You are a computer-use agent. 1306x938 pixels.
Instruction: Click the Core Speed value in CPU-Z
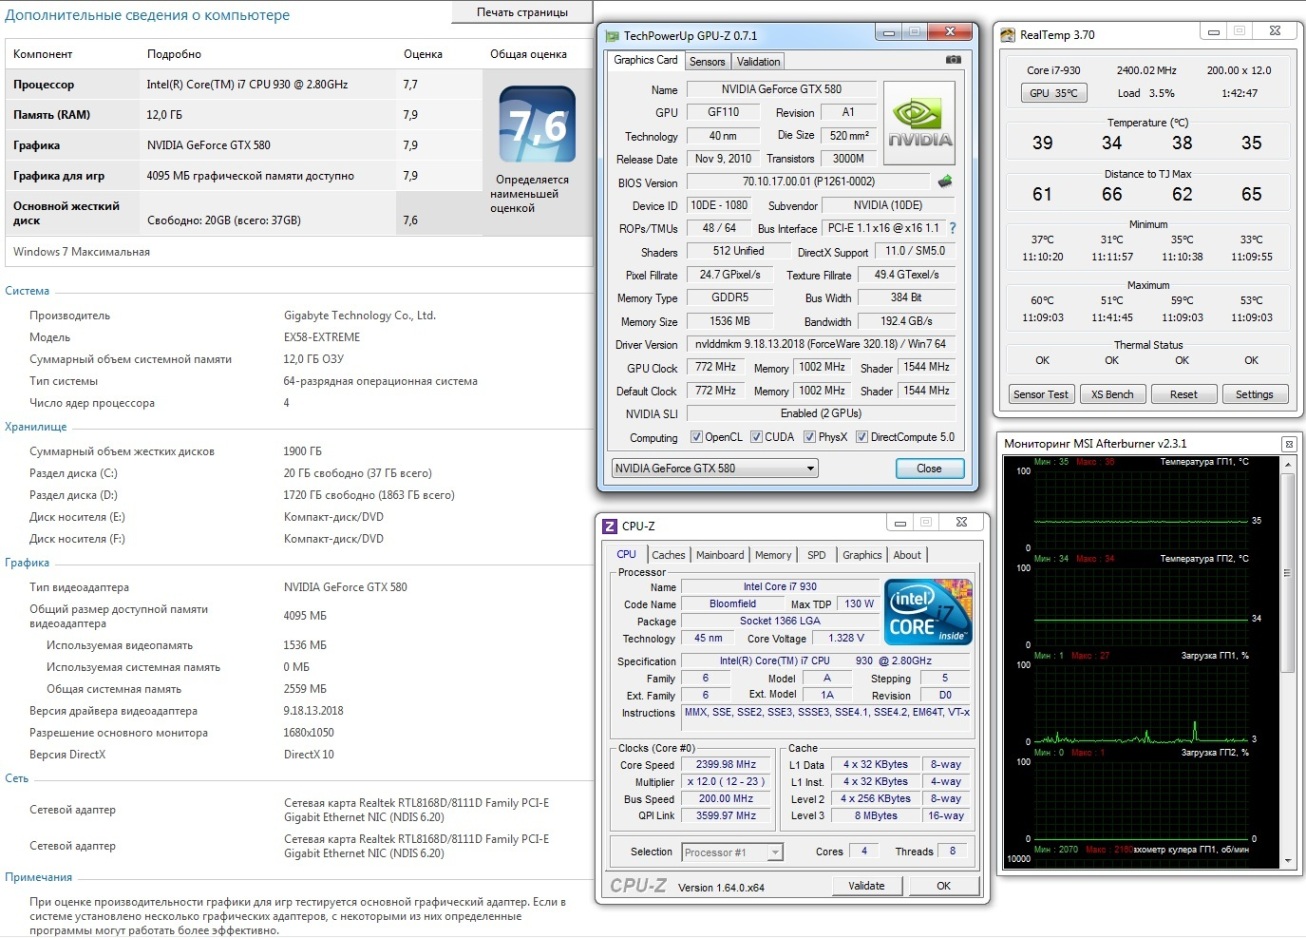(726, 764)
